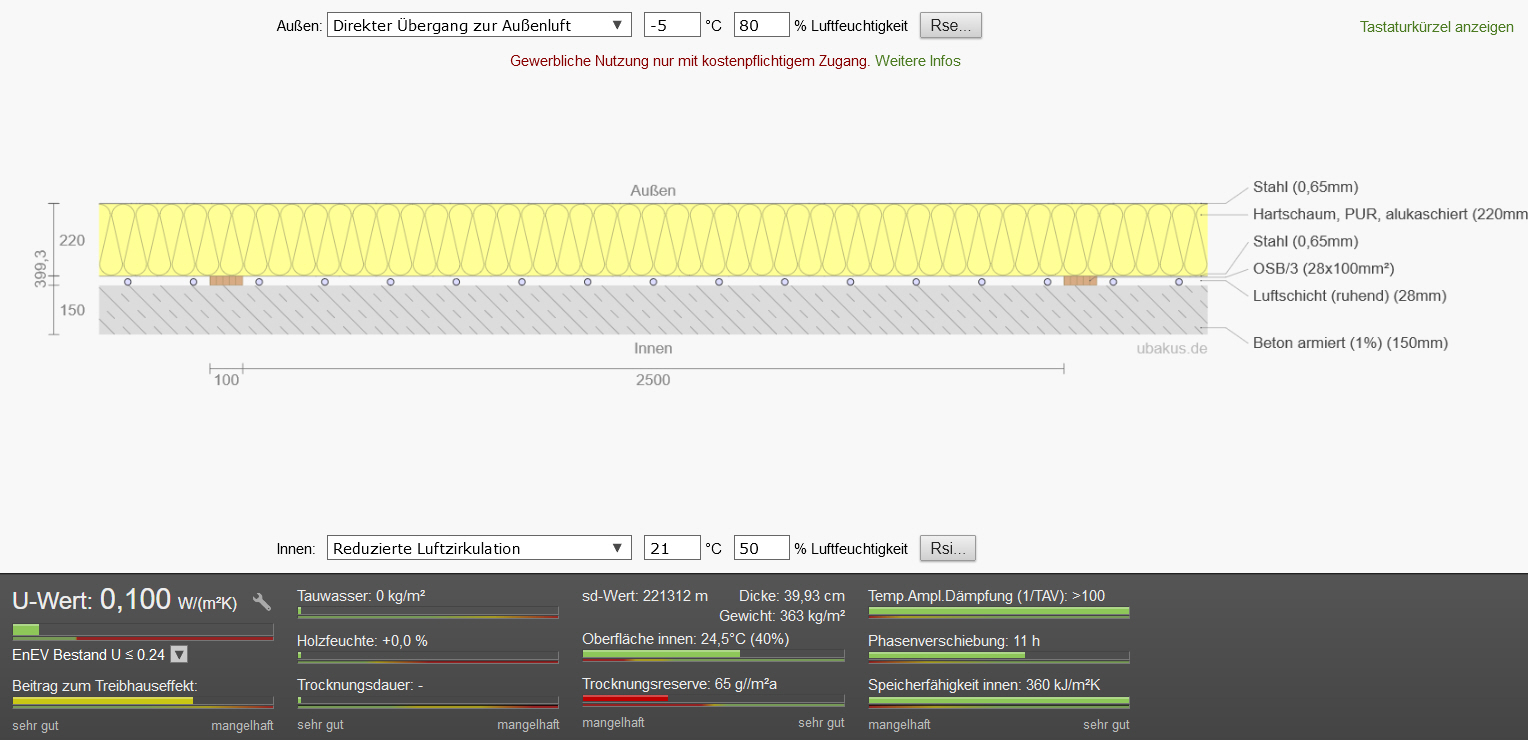Open the Außen boundary condition dropdown
Viewport: 1528px width, 740px height.
(479, 26)
